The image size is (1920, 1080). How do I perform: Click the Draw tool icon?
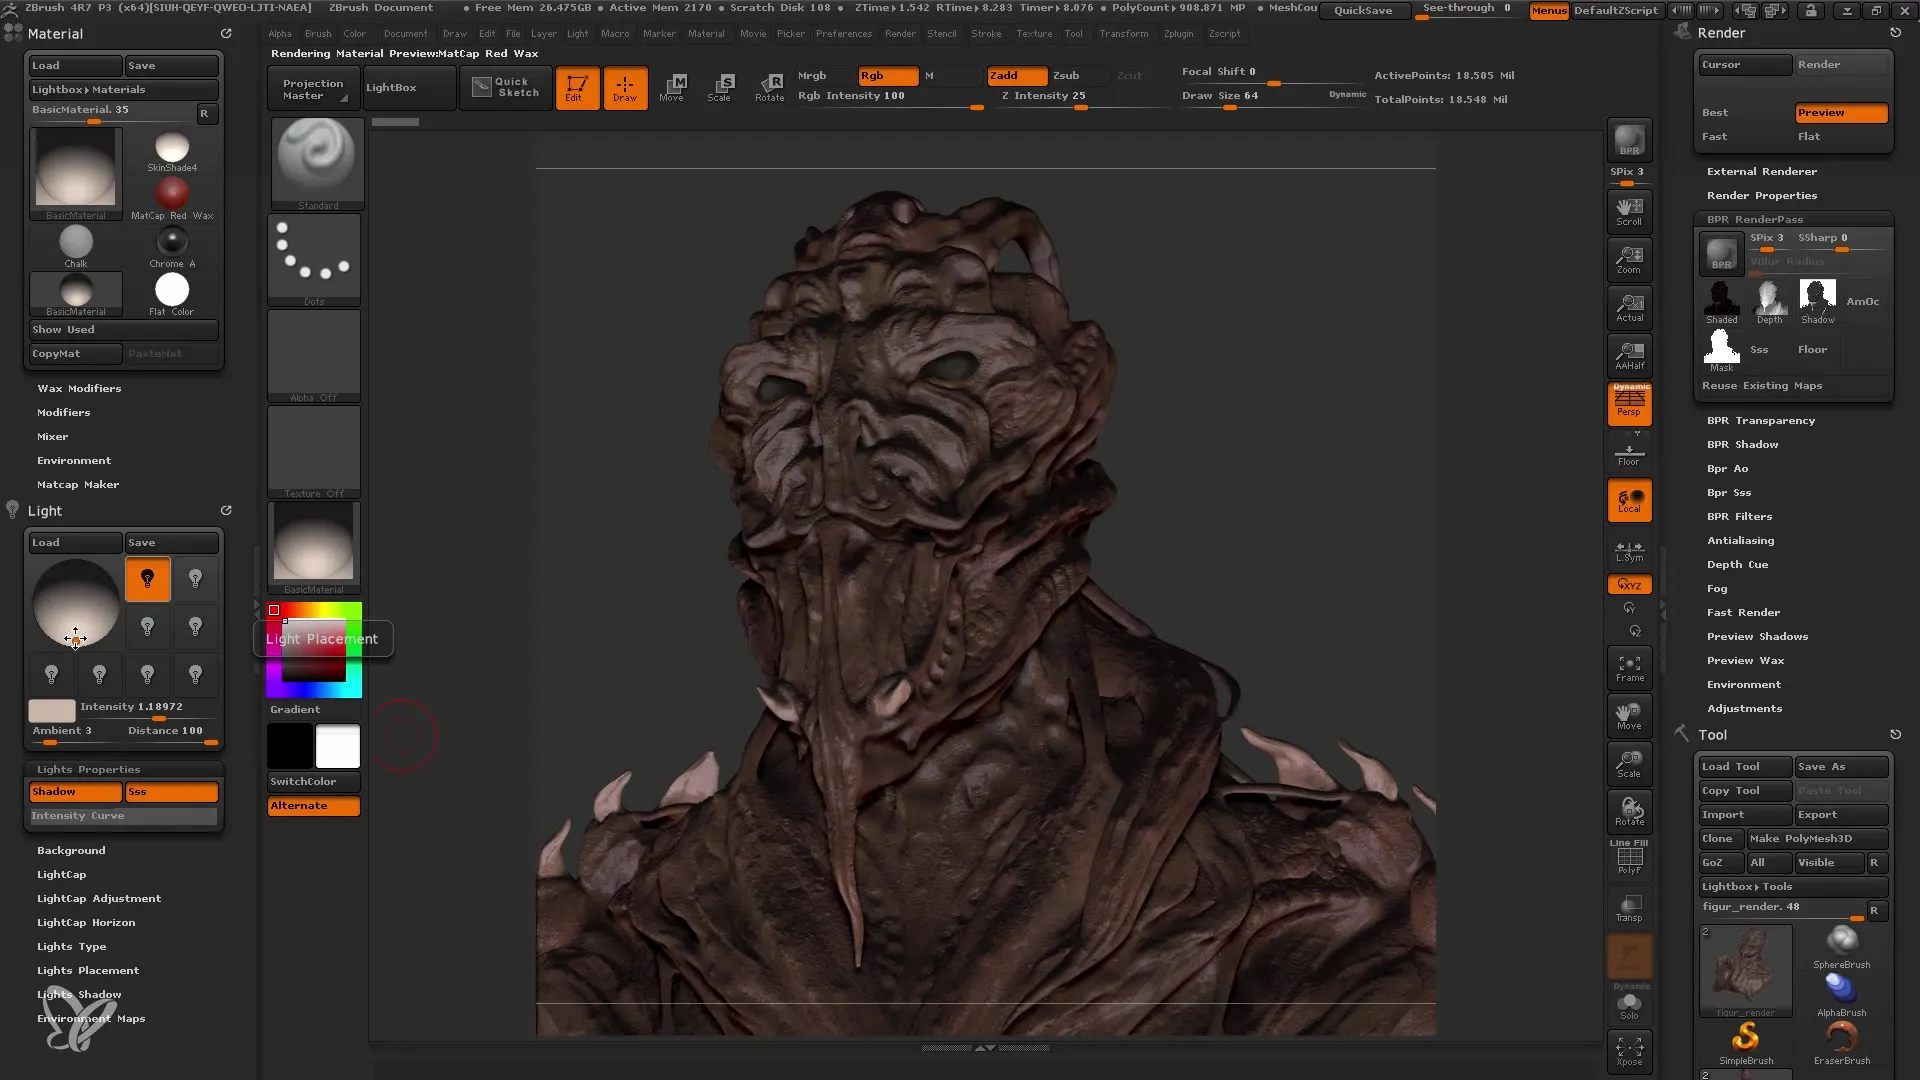[624, 86]
